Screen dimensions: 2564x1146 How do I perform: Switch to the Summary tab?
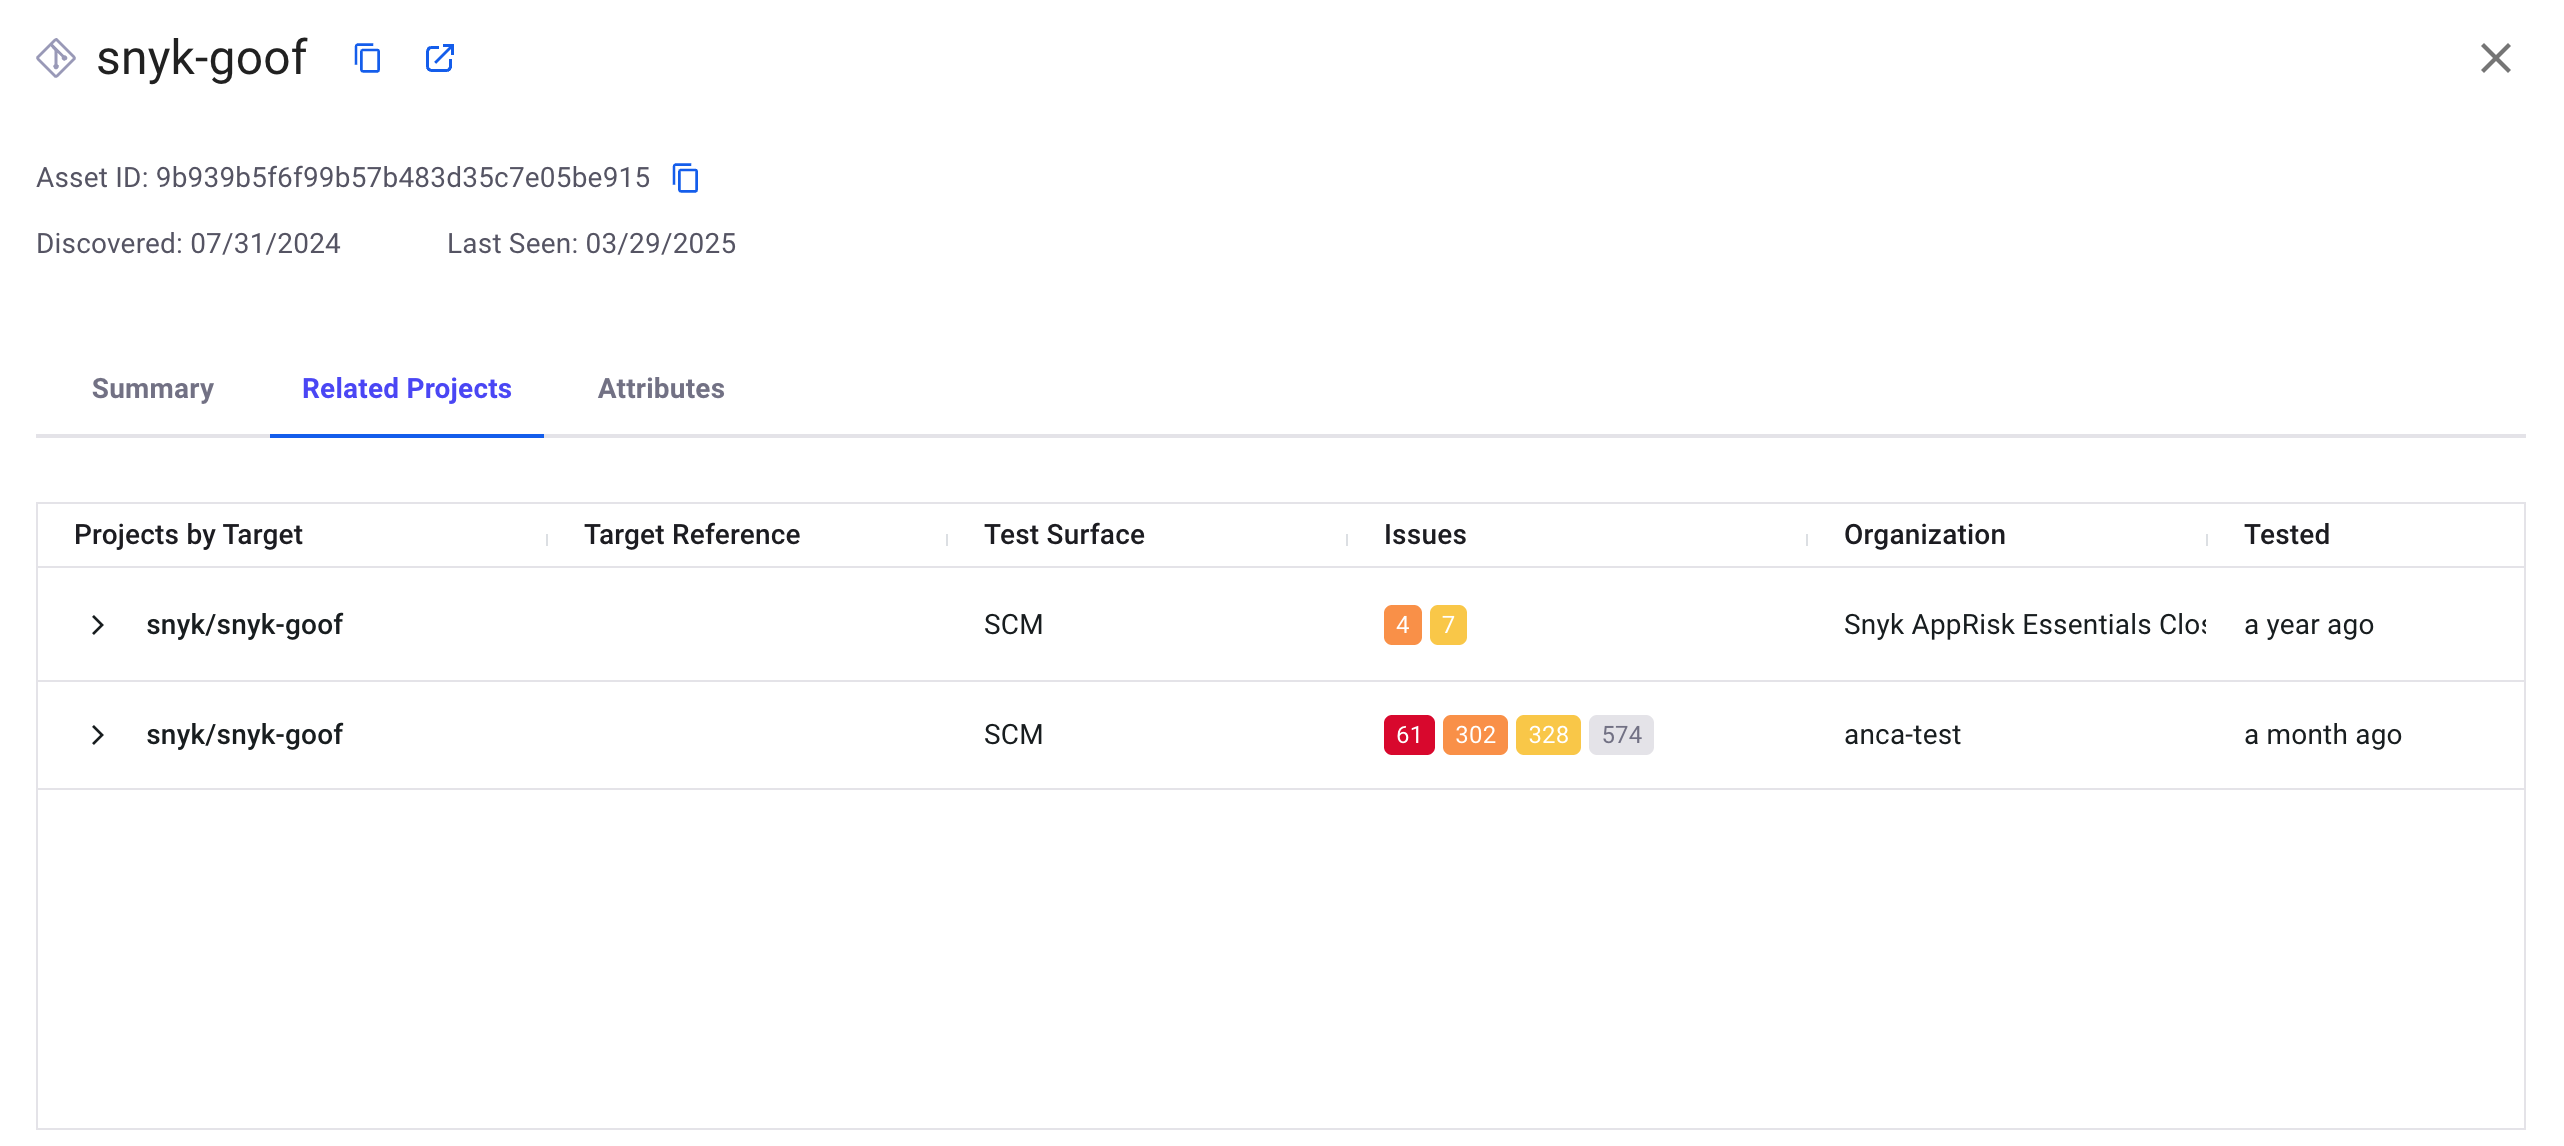click(x=152, y=389)
